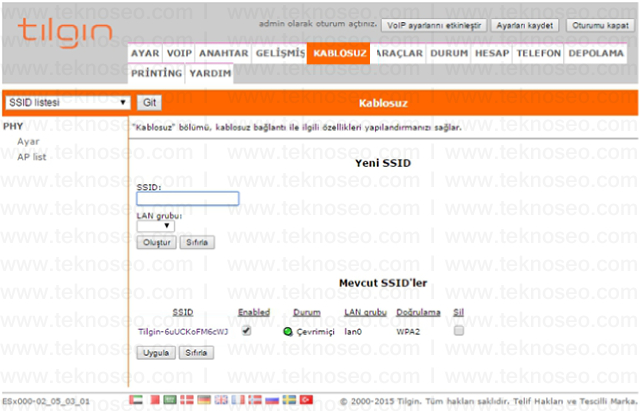Viewport: 640px width, 411px height.
Task: Select the Danish flag language icon
Action: tap(187, 400)
